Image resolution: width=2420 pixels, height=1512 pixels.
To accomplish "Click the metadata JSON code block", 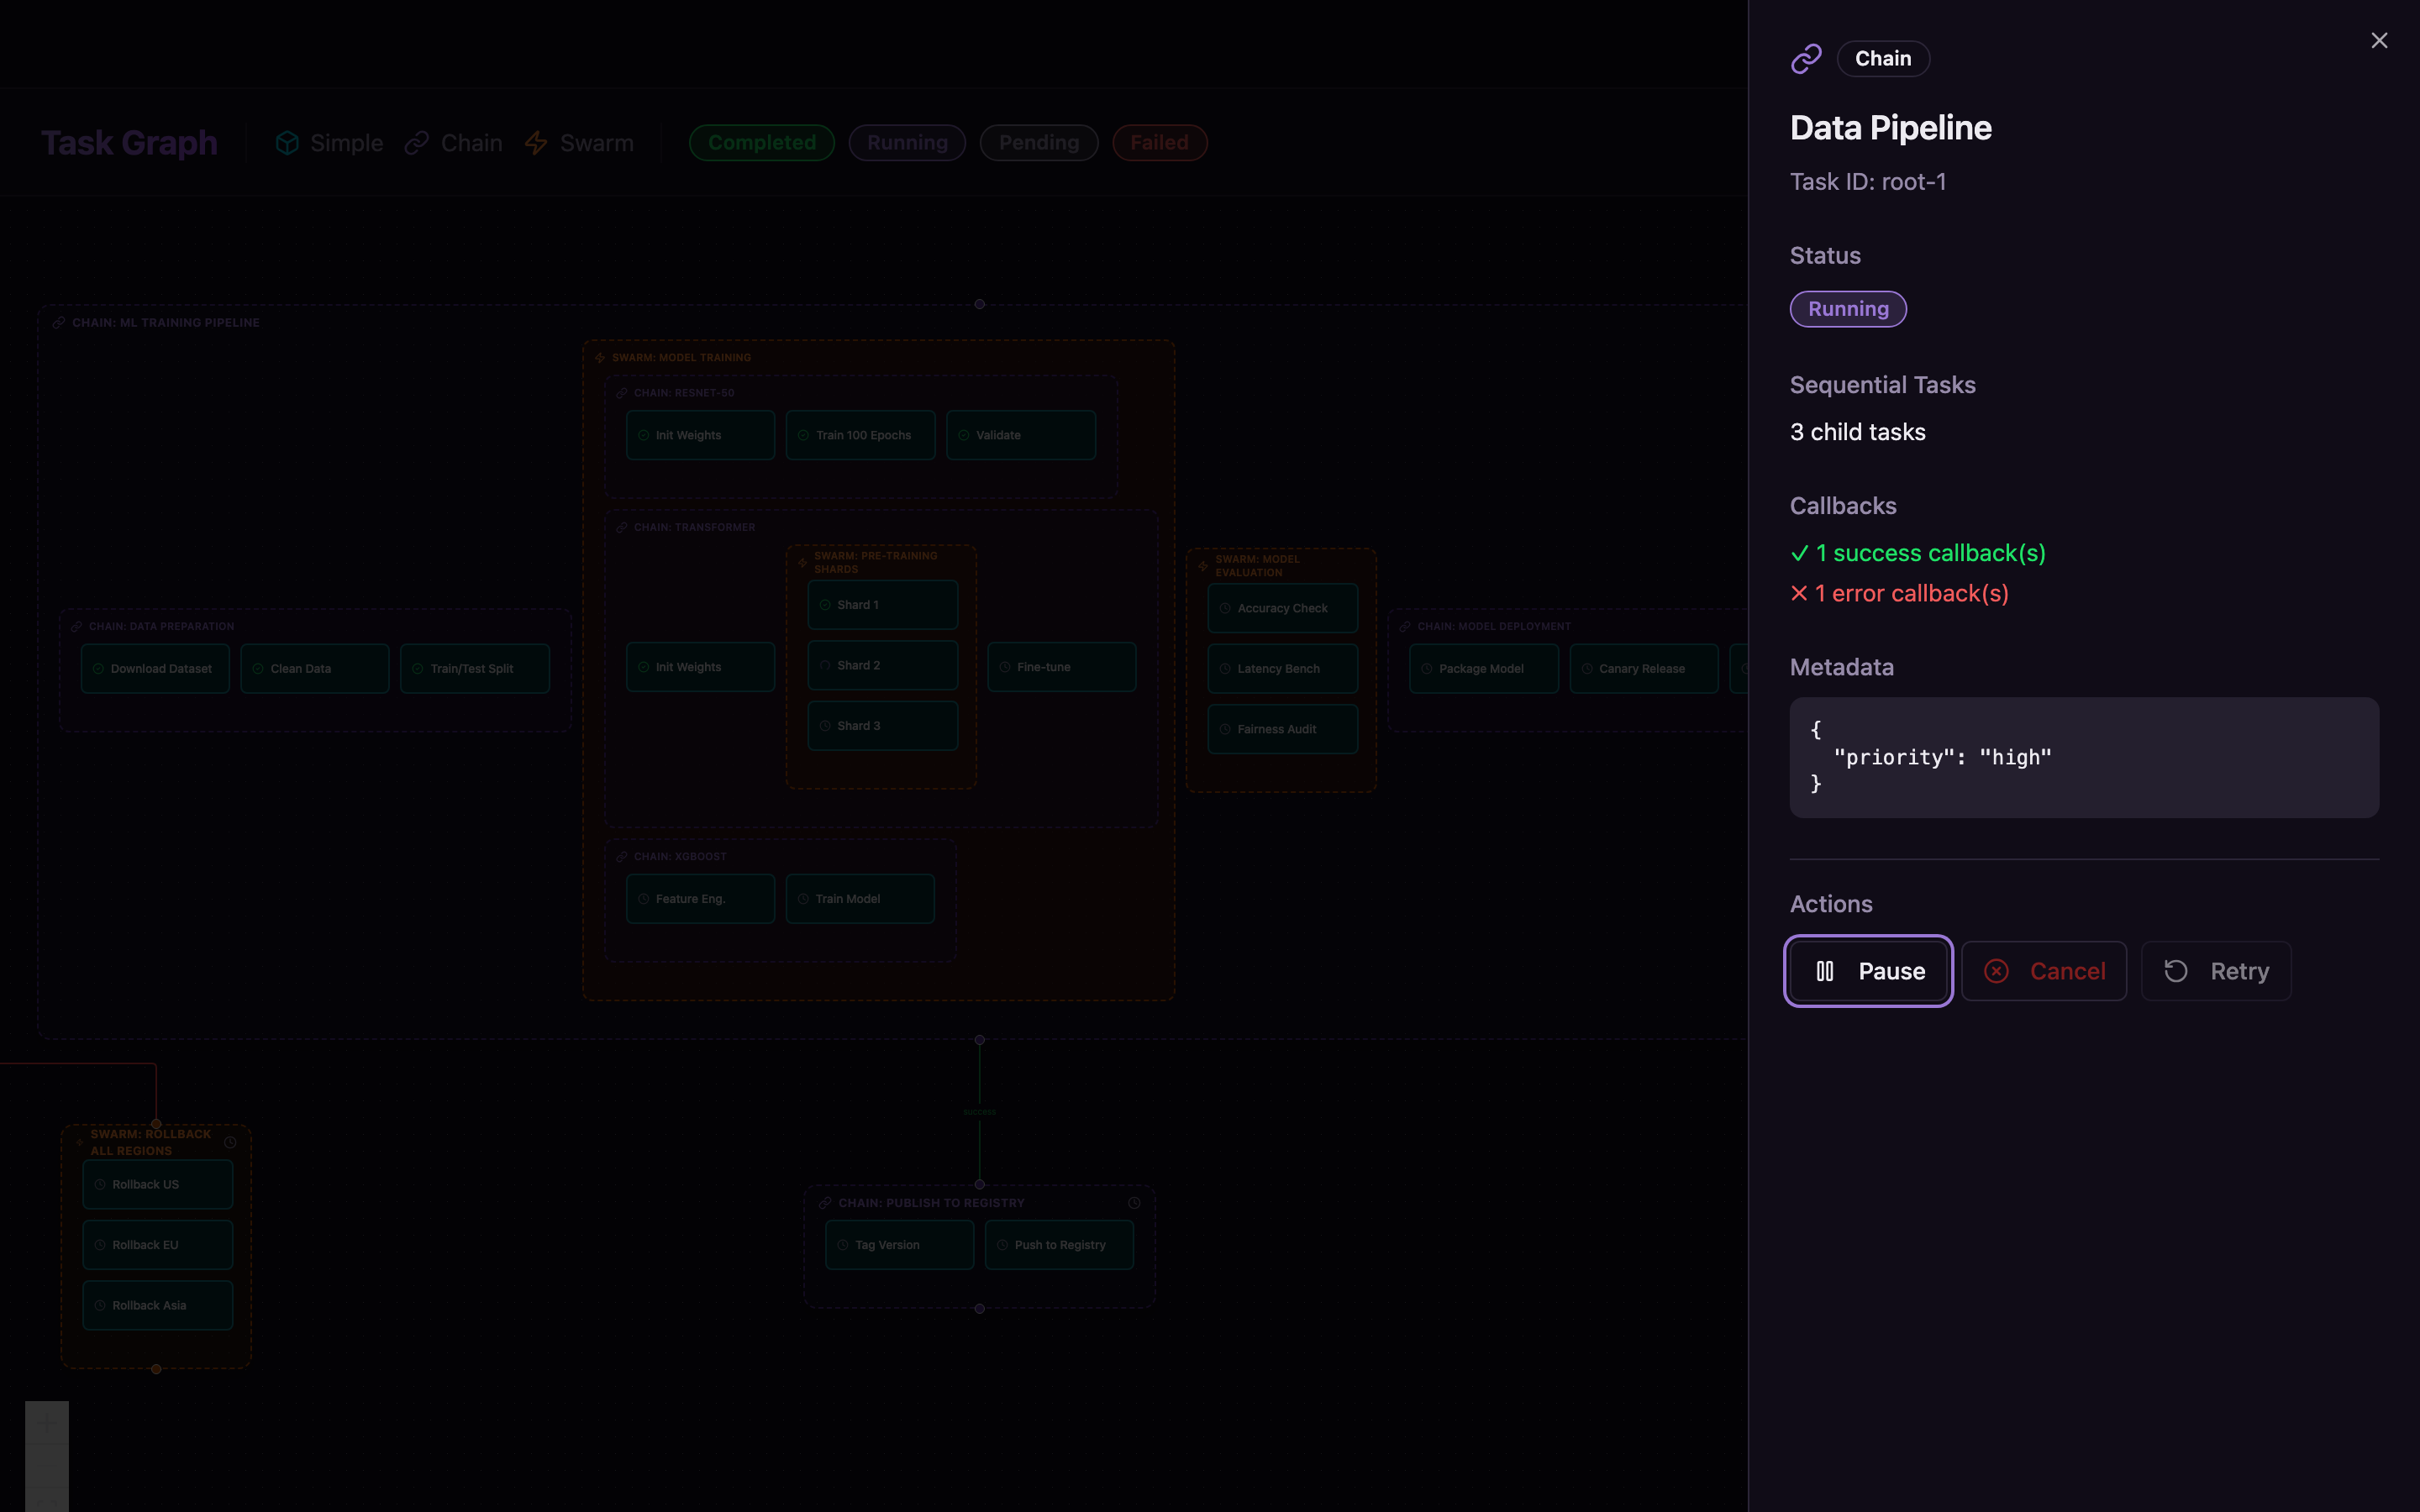I will click(2083, 757).
